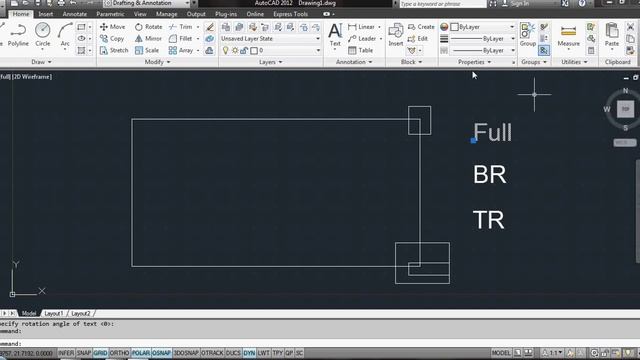Toggle SNAP mode in status bar
Screen dimensions: 640x360
[x=84, y=353]
